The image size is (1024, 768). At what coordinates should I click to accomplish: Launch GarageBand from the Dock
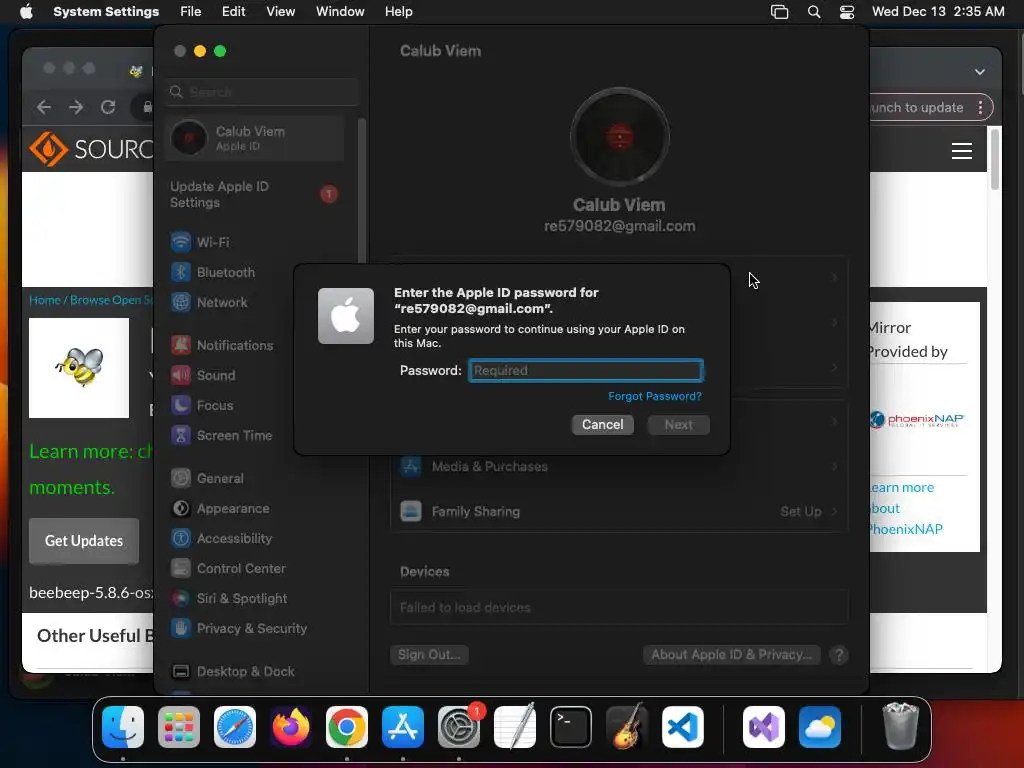click(627, 727)
